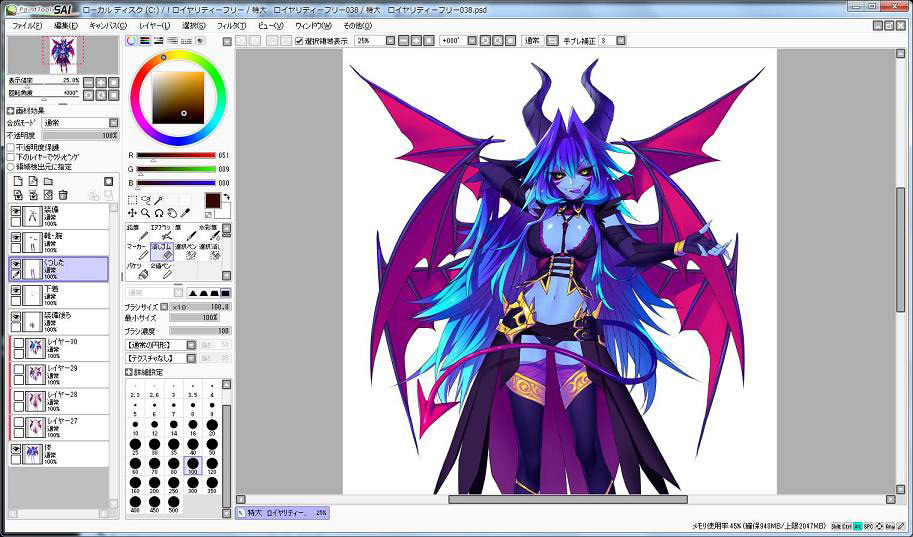The height and width of the screenshot is (537, 913).
Task: Select the rectangular selection tool
Action: (x=132, y=200)
